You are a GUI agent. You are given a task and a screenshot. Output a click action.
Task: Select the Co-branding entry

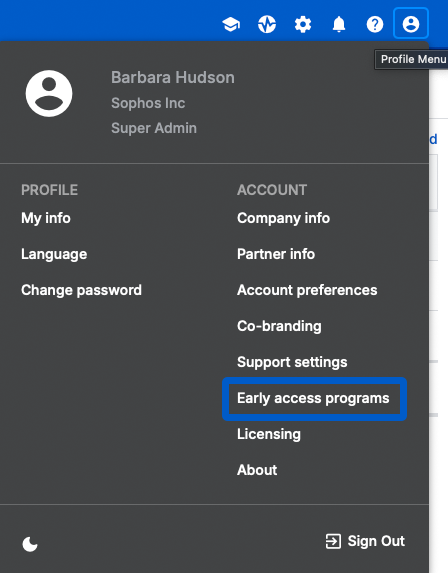coord(279,326)
